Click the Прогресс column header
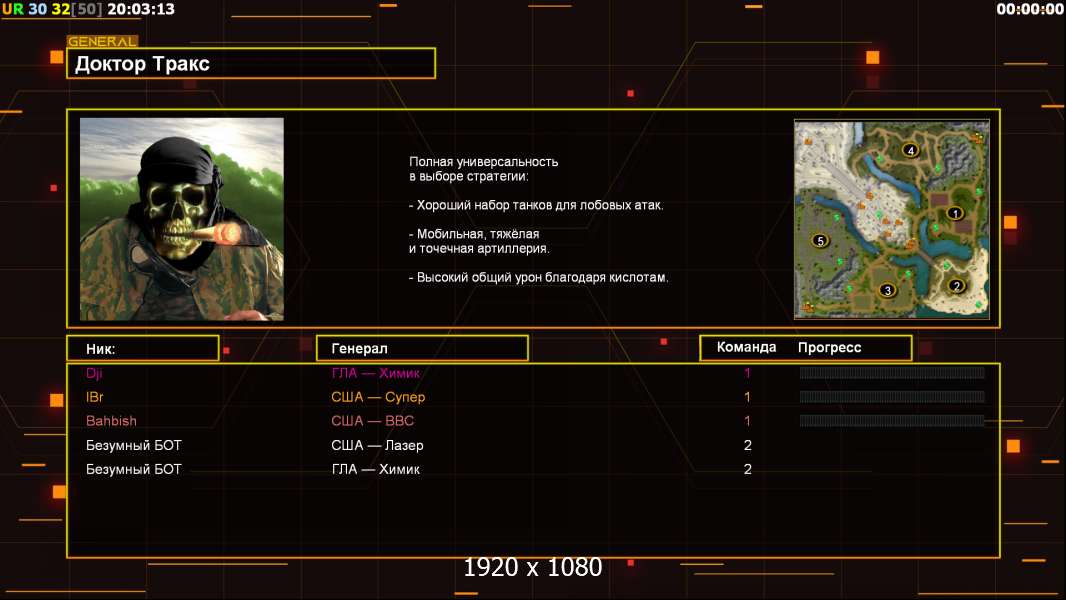 829,348
